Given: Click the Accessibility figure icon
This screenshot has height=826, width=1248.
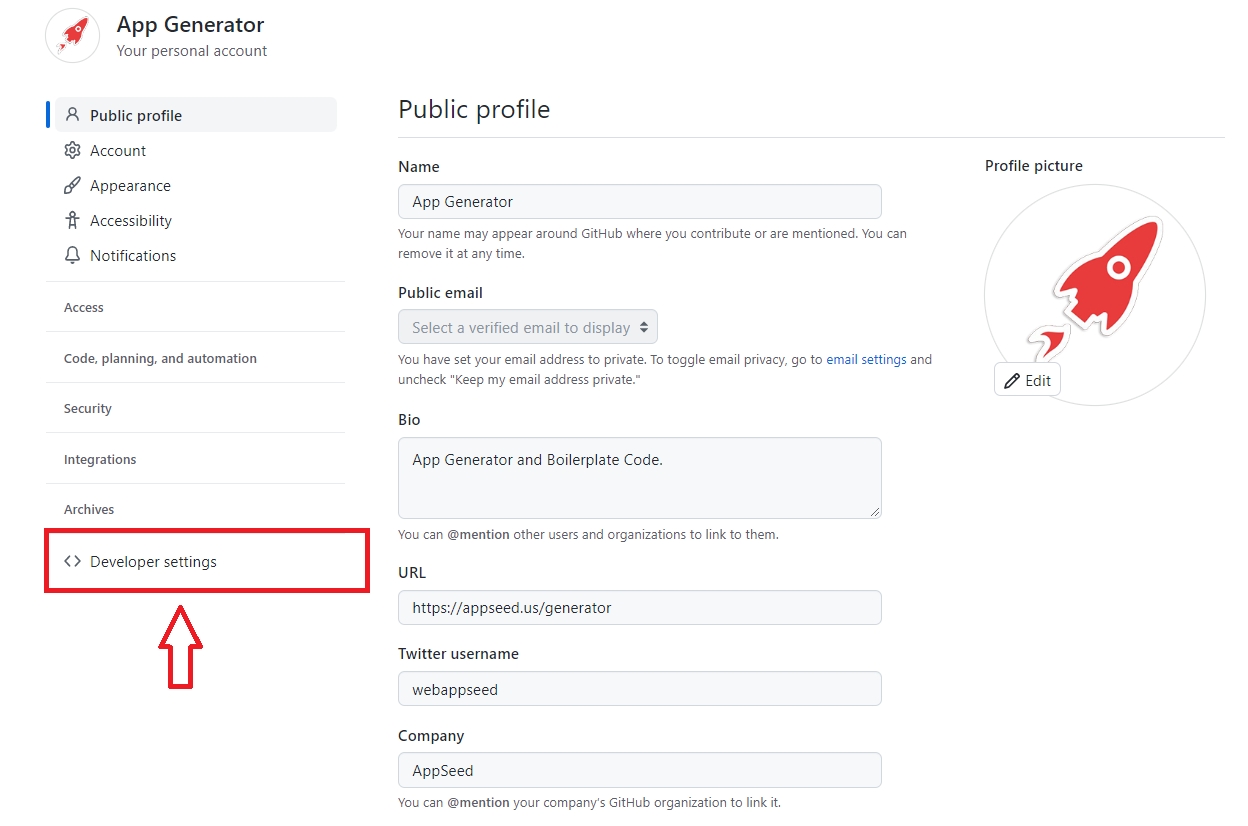Looking at the screenshot, I should pyautogui.click(x=72, y=221).
